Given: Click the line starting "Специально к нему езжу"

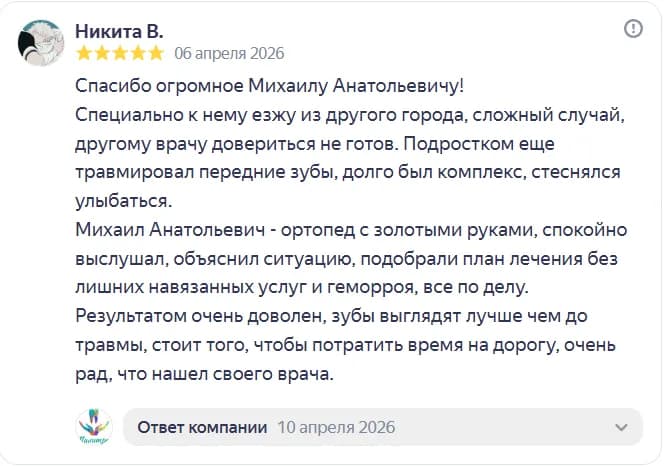Looking at the screenshot, I should (x=350, y=115).
